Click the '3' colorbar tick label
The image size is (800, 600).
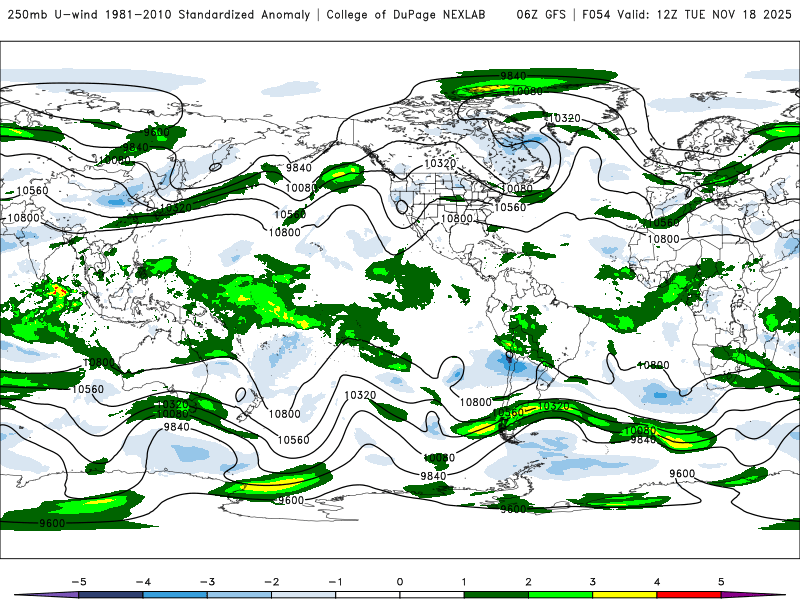[x=592, y=582]
